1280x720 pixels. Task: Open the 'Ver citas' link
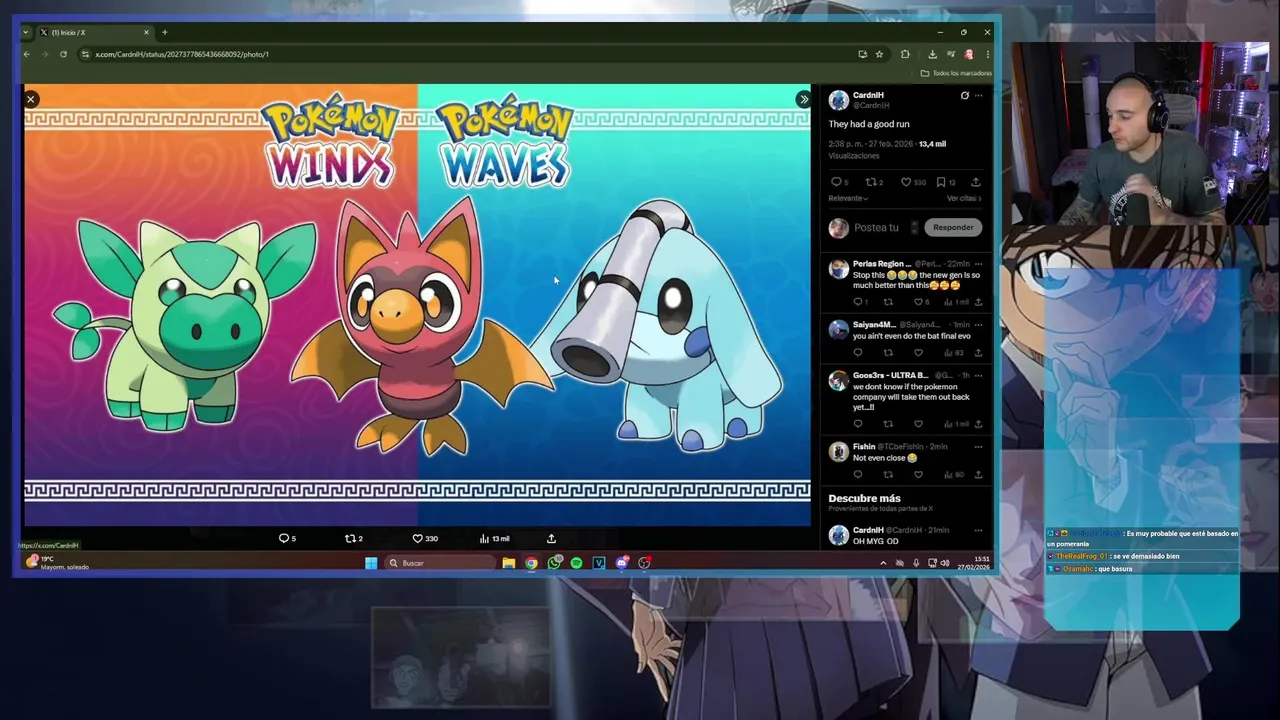tap(964, 198)
